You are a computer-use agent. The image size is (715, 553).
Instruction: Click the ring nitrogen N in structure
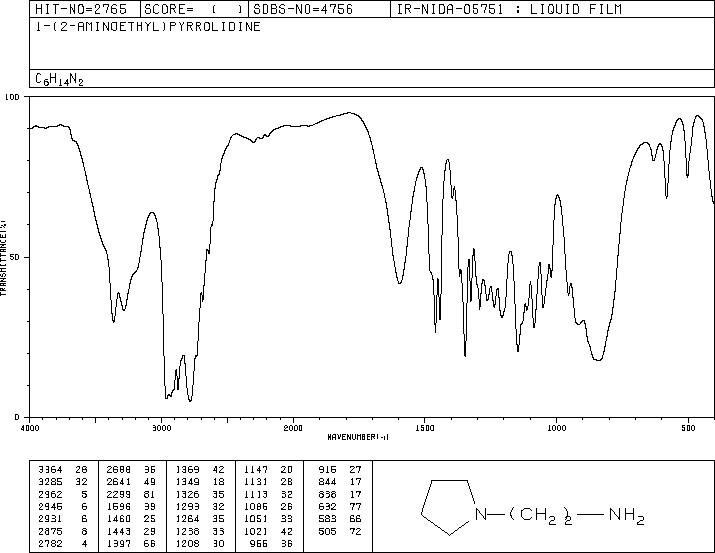[x=481, y=515]
